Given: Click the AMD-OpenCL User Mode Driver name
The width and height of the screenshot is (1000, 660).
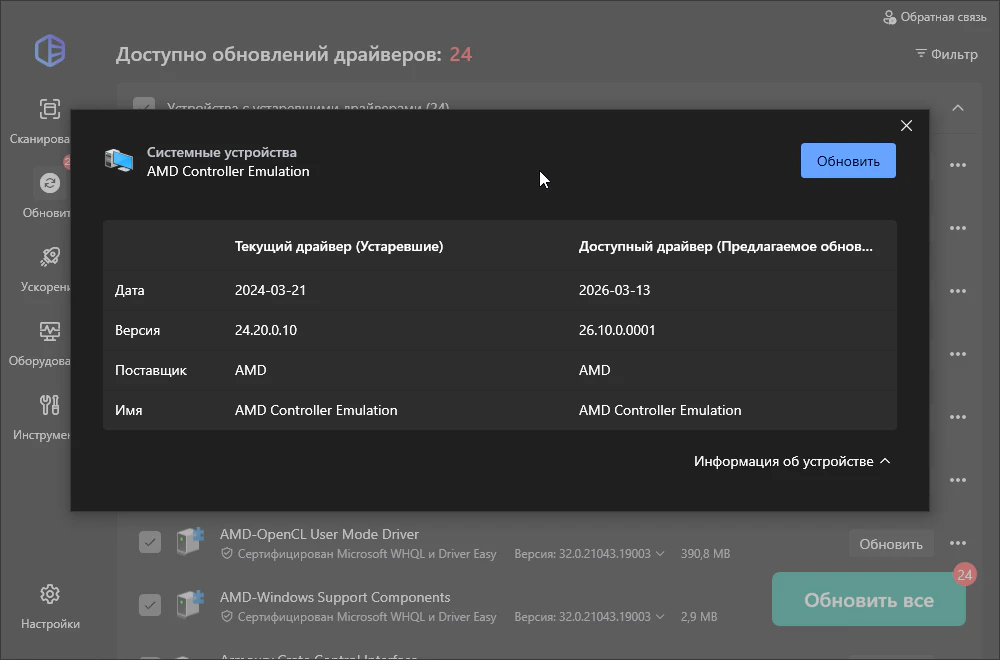Looking at the screenshot, I should pyautogui.click(x=320, y=534).
